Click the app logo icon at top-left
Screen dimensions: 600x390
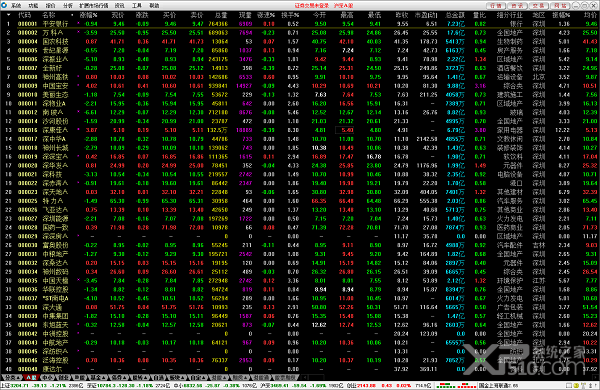click(4, 5)
